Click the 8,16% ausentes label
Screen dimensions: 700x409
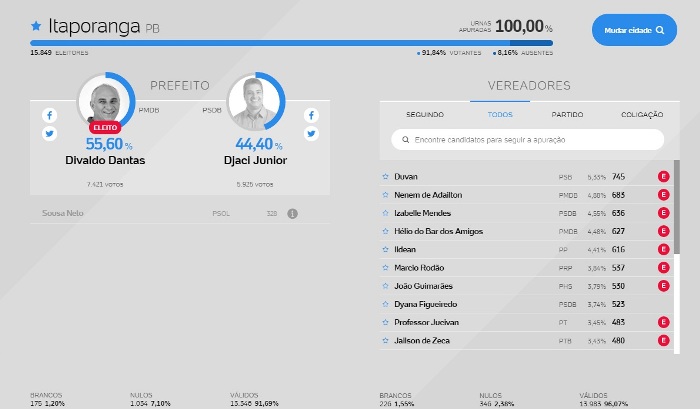pos(523,53)
